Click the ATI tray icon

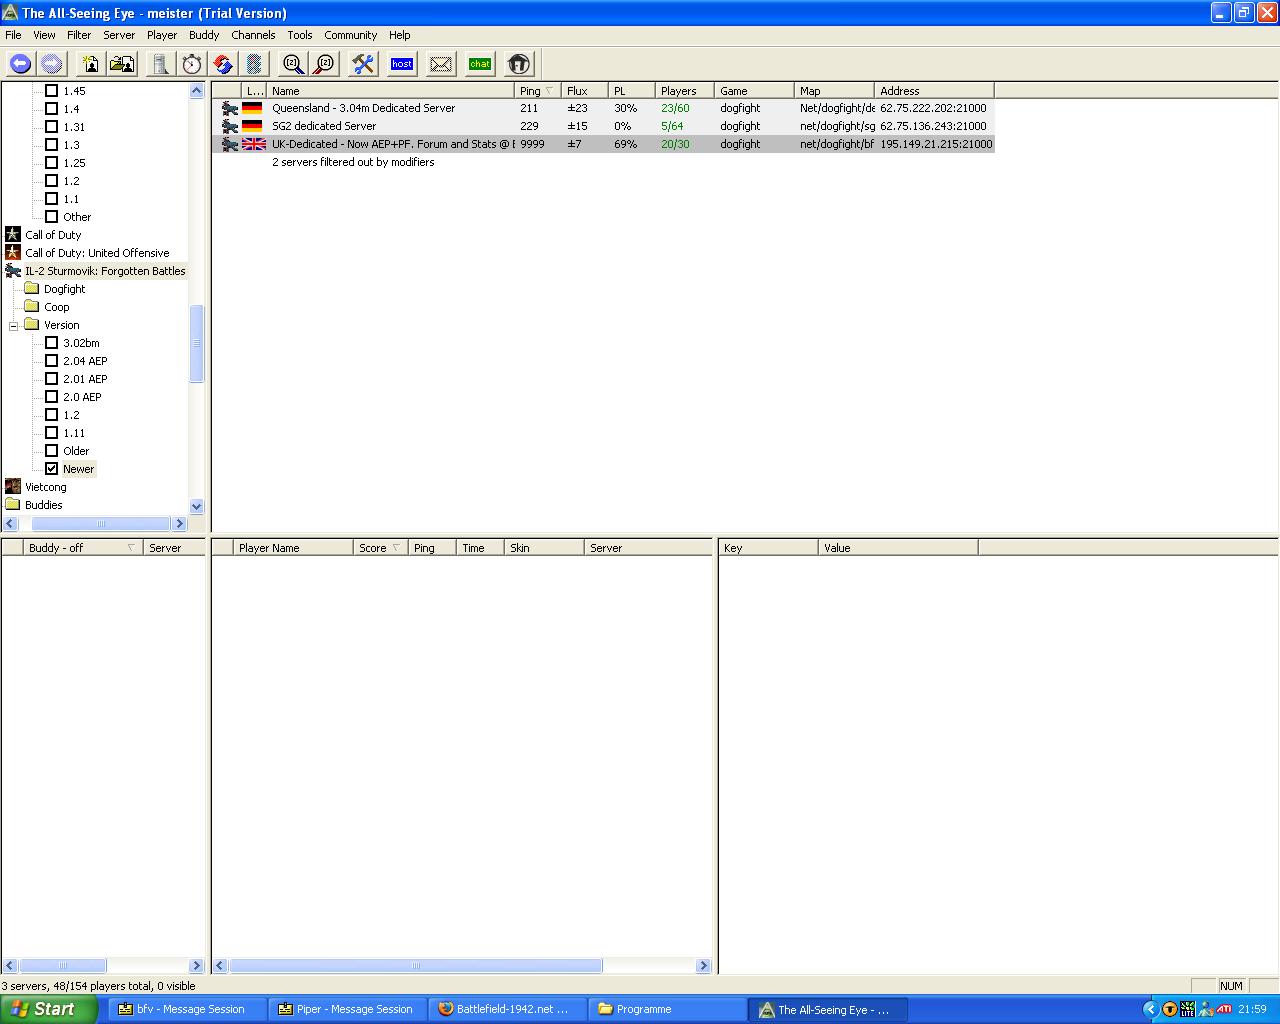coord(1223,1009)
